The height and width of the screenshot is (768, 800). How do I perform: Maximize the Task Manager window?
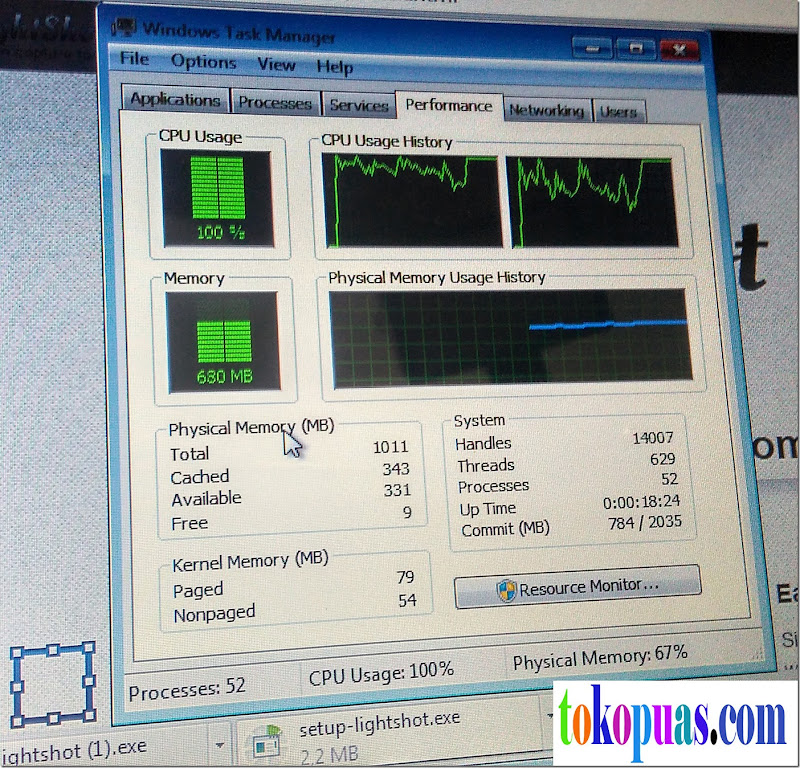[636, 49]
